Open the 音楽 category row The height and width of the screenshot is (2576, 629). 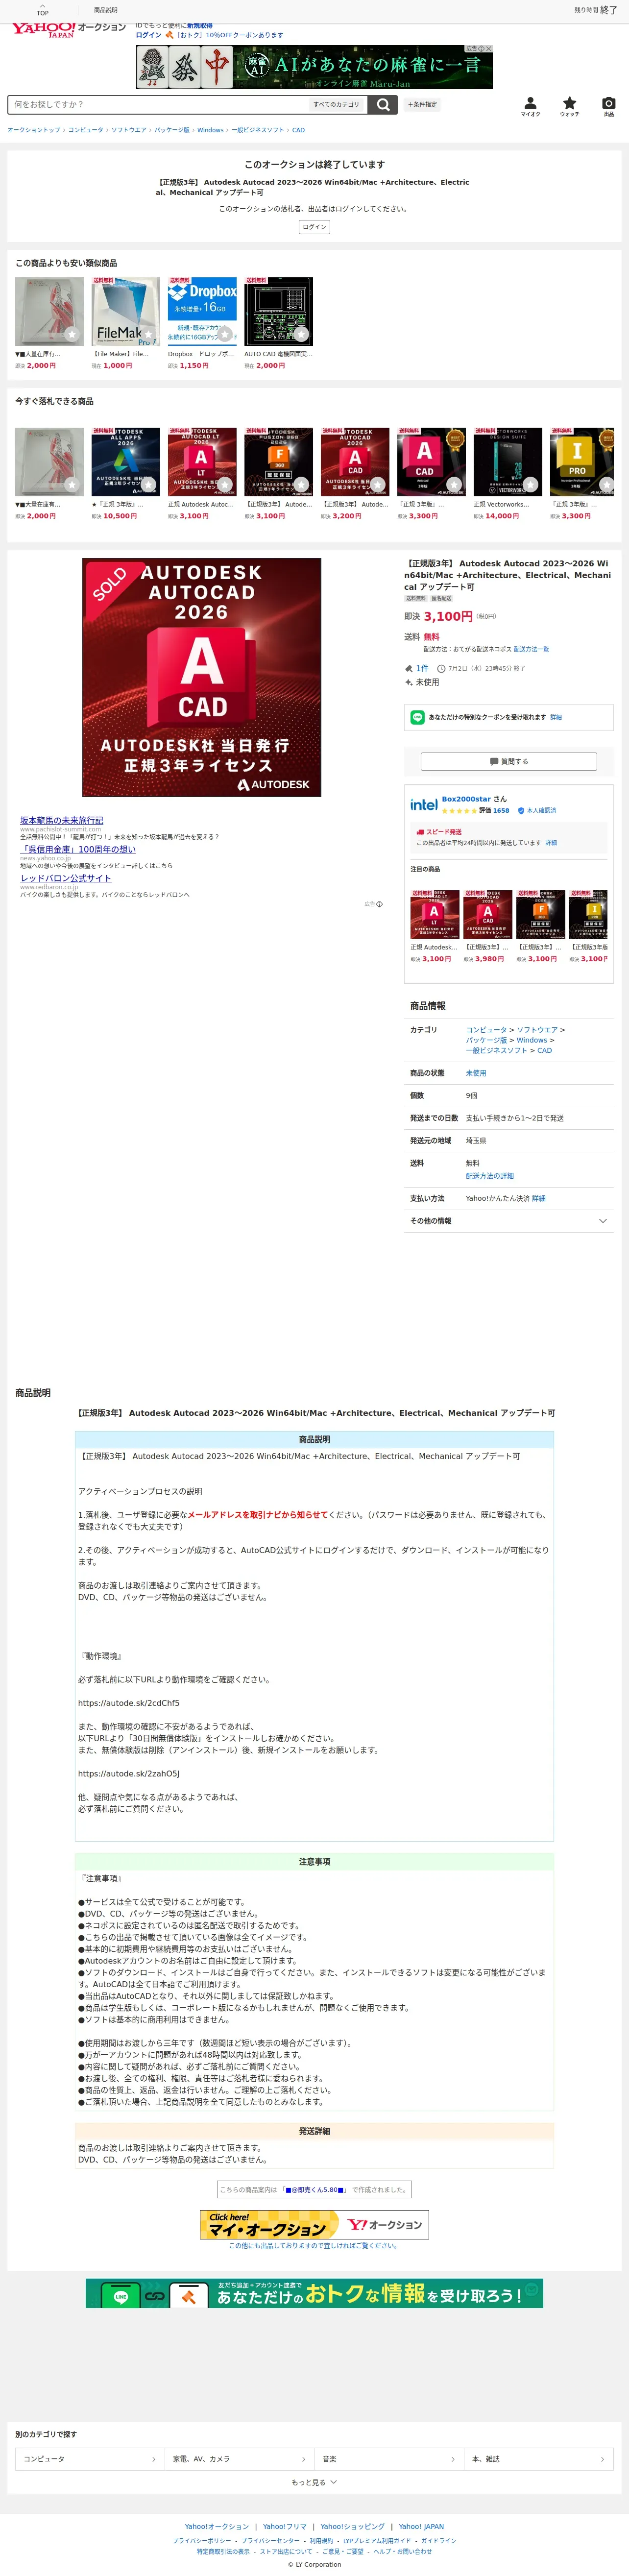click(389, 2459)
